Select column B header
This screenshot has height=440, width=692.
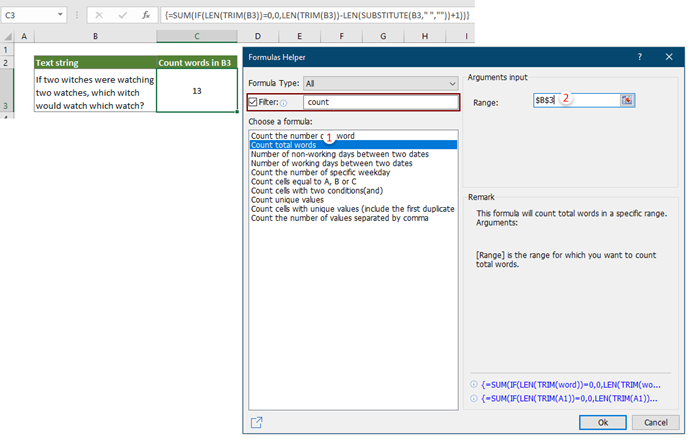tap(95, 36)
